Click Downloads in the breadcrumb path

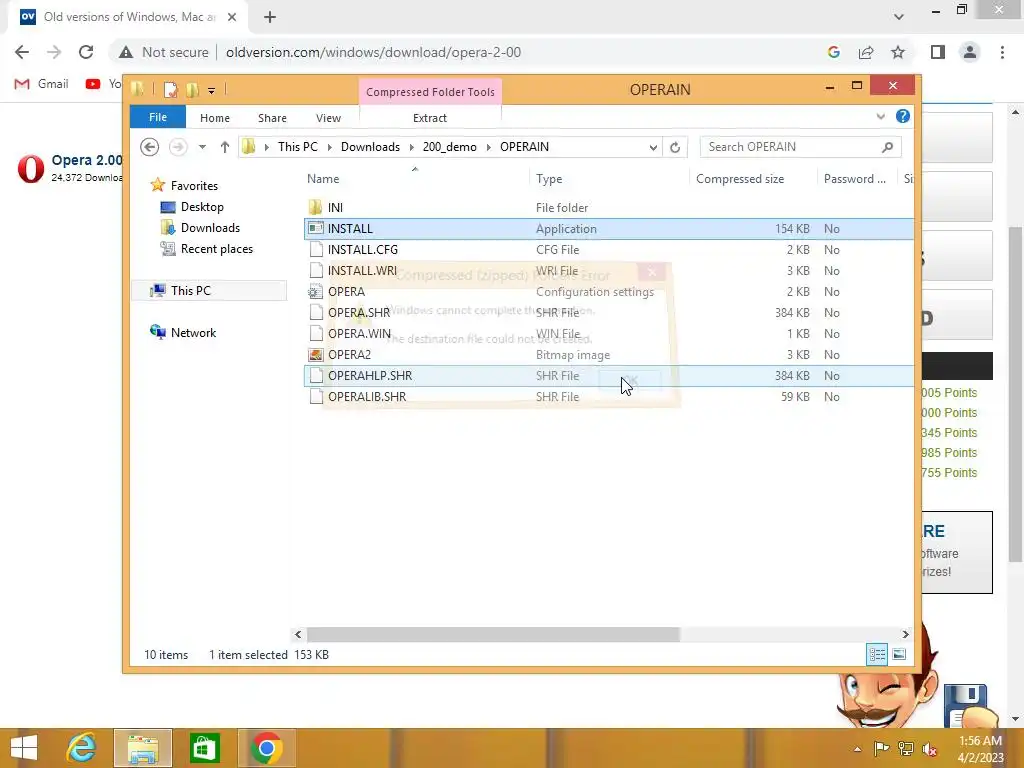tap(370, 147)
